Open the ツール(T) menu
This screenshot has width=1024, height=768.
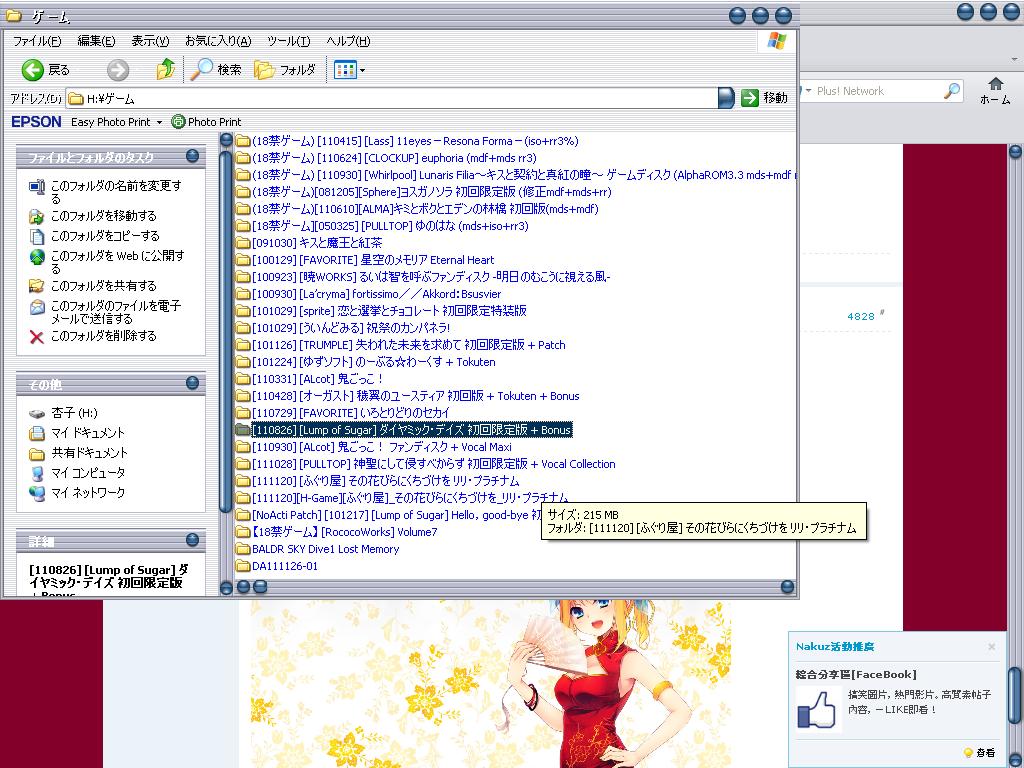pos(289,41)
